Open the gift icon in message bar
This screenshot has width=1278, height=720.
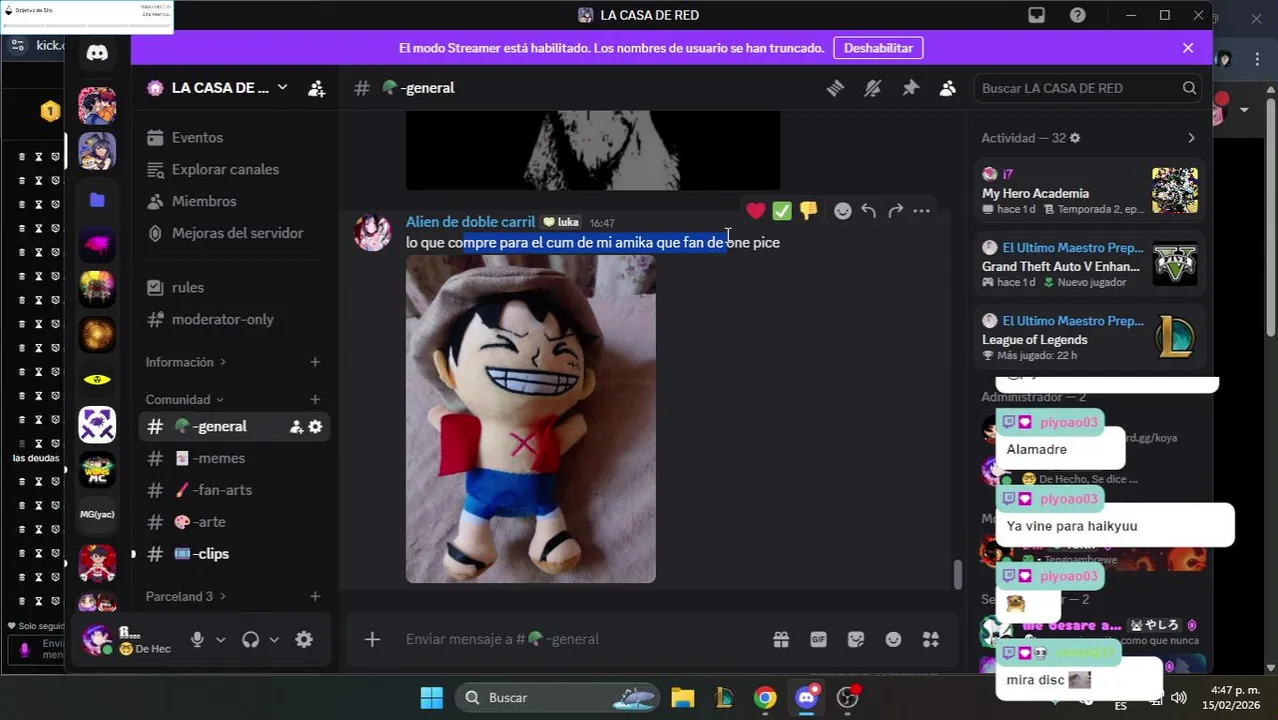(x=781, y=639)
